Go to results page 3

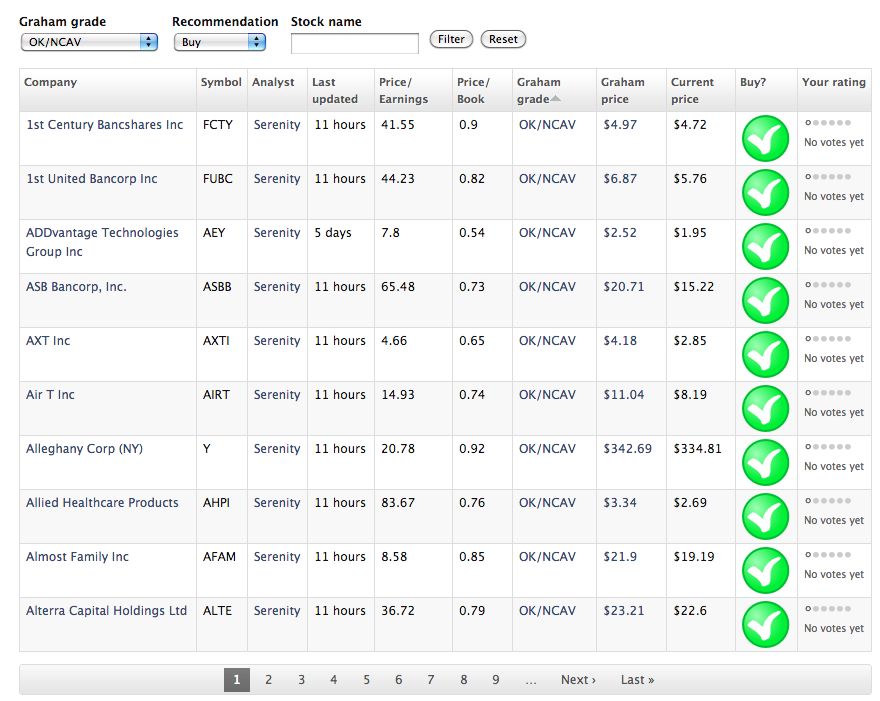pos(301,680)
